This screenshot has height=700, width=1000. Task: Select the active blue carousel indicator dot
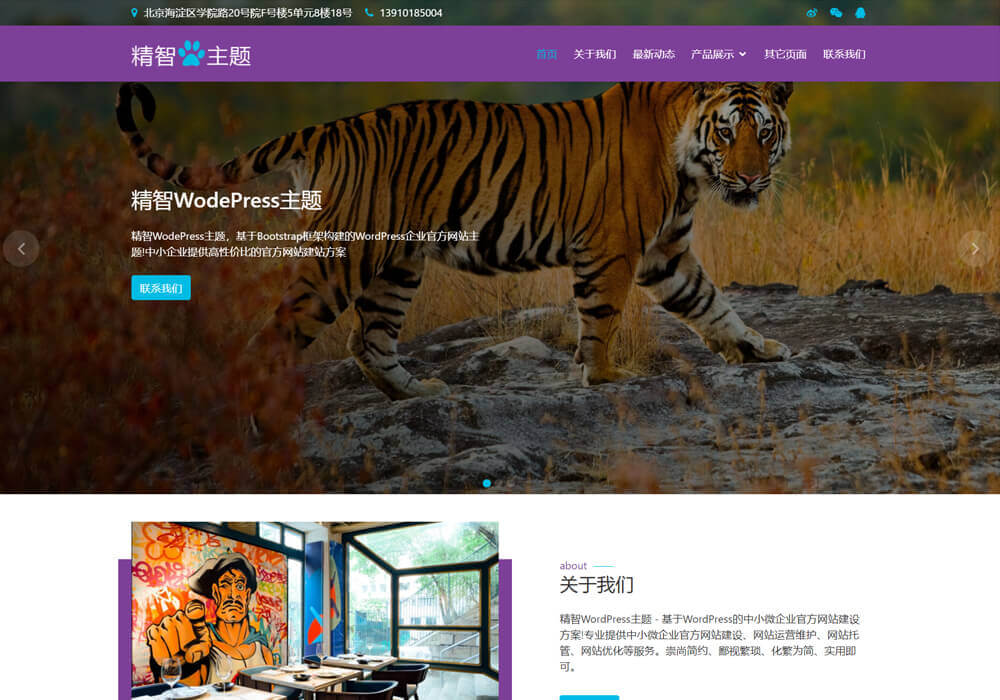coord(487,483)
